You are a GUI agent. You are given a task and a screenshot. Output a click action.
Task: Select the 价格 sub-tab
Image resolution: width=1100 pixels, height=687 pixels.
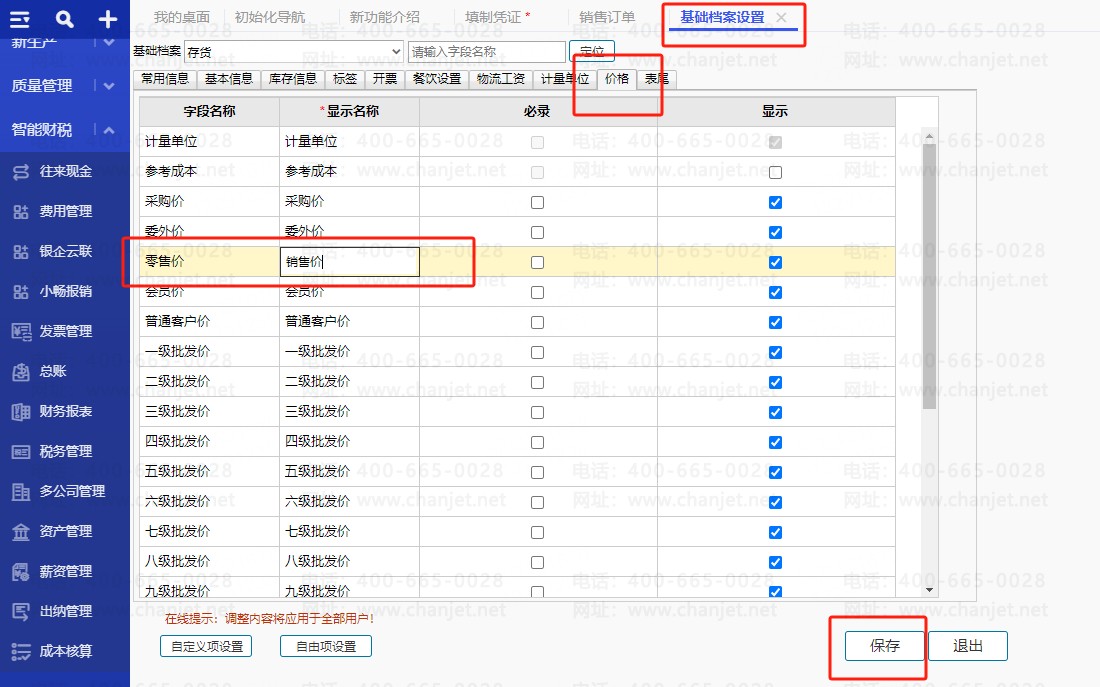pos(617,79)
